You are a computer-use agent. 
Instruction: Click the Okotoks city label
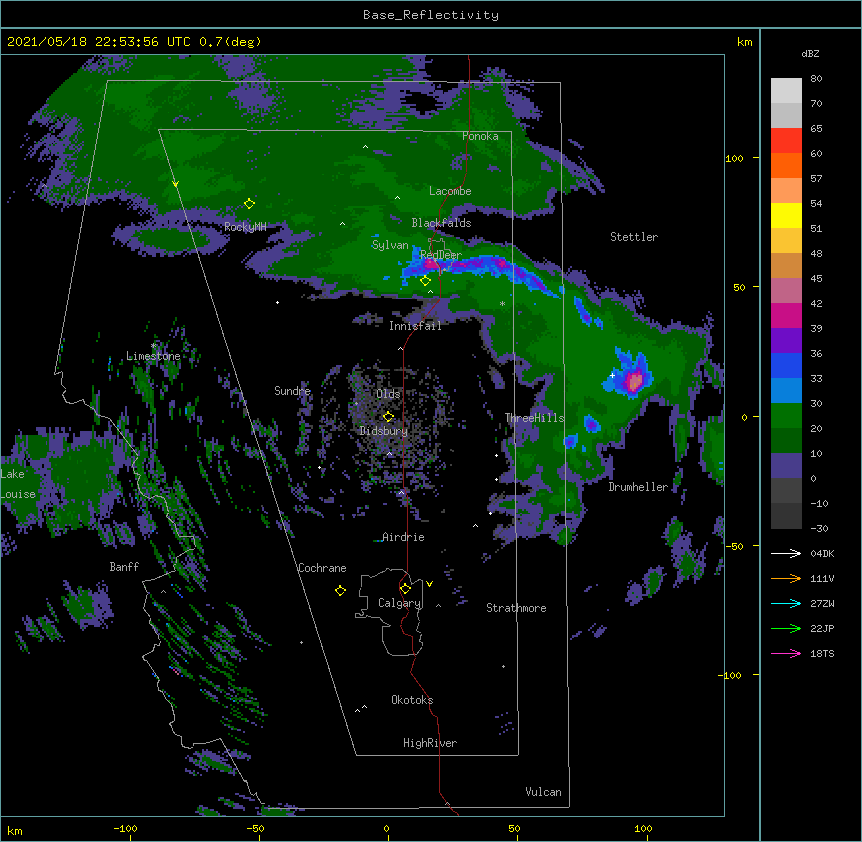click(412, 700)
